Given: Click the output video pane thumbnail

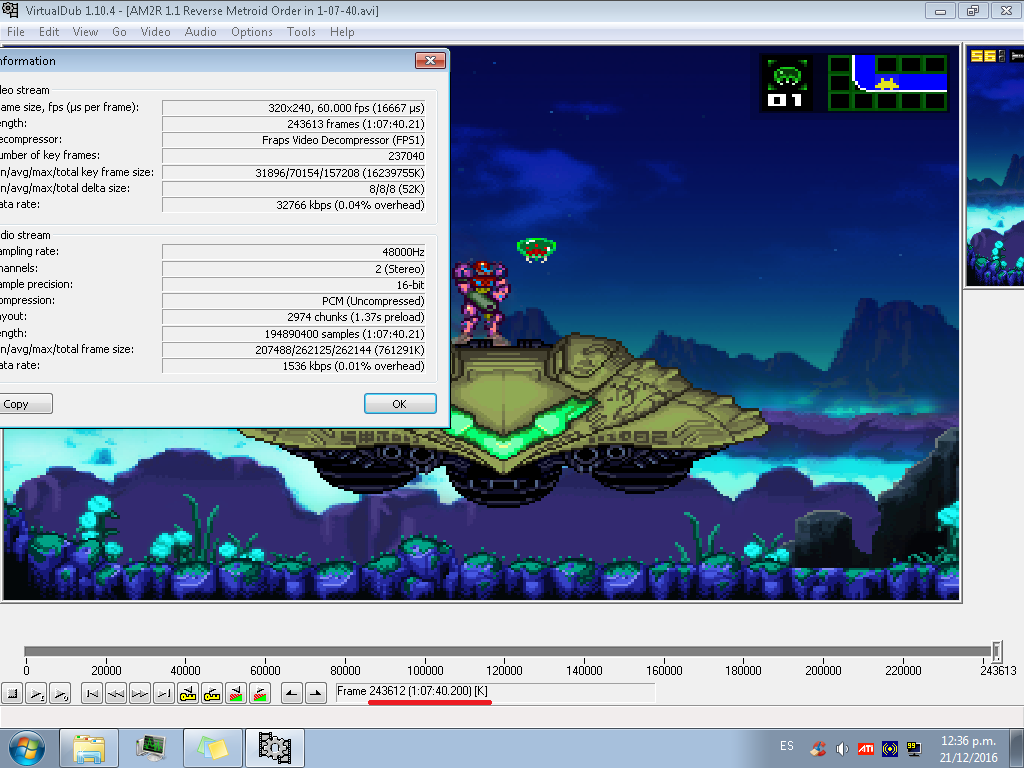Looking at the screenshot, I should click(995, 166).
